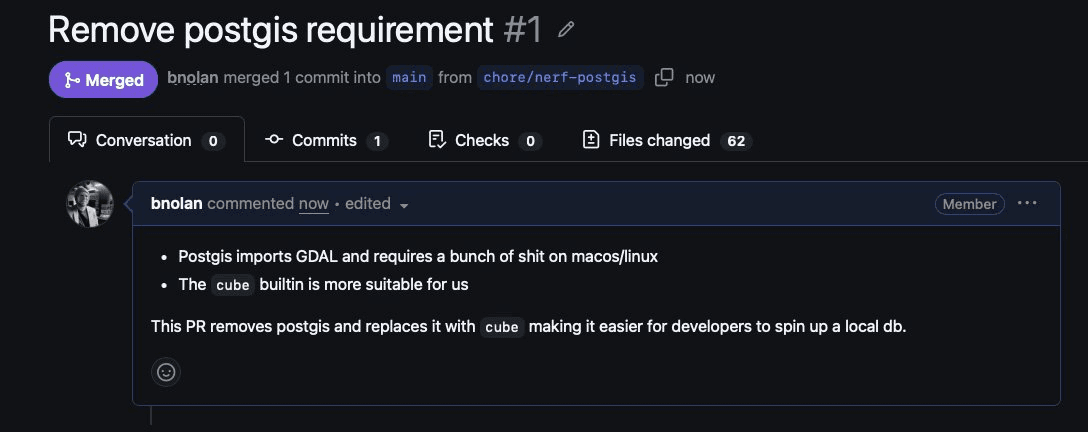
Task: Click the speech bubble icon beside Conversation
Action: [x=77, y=140]
